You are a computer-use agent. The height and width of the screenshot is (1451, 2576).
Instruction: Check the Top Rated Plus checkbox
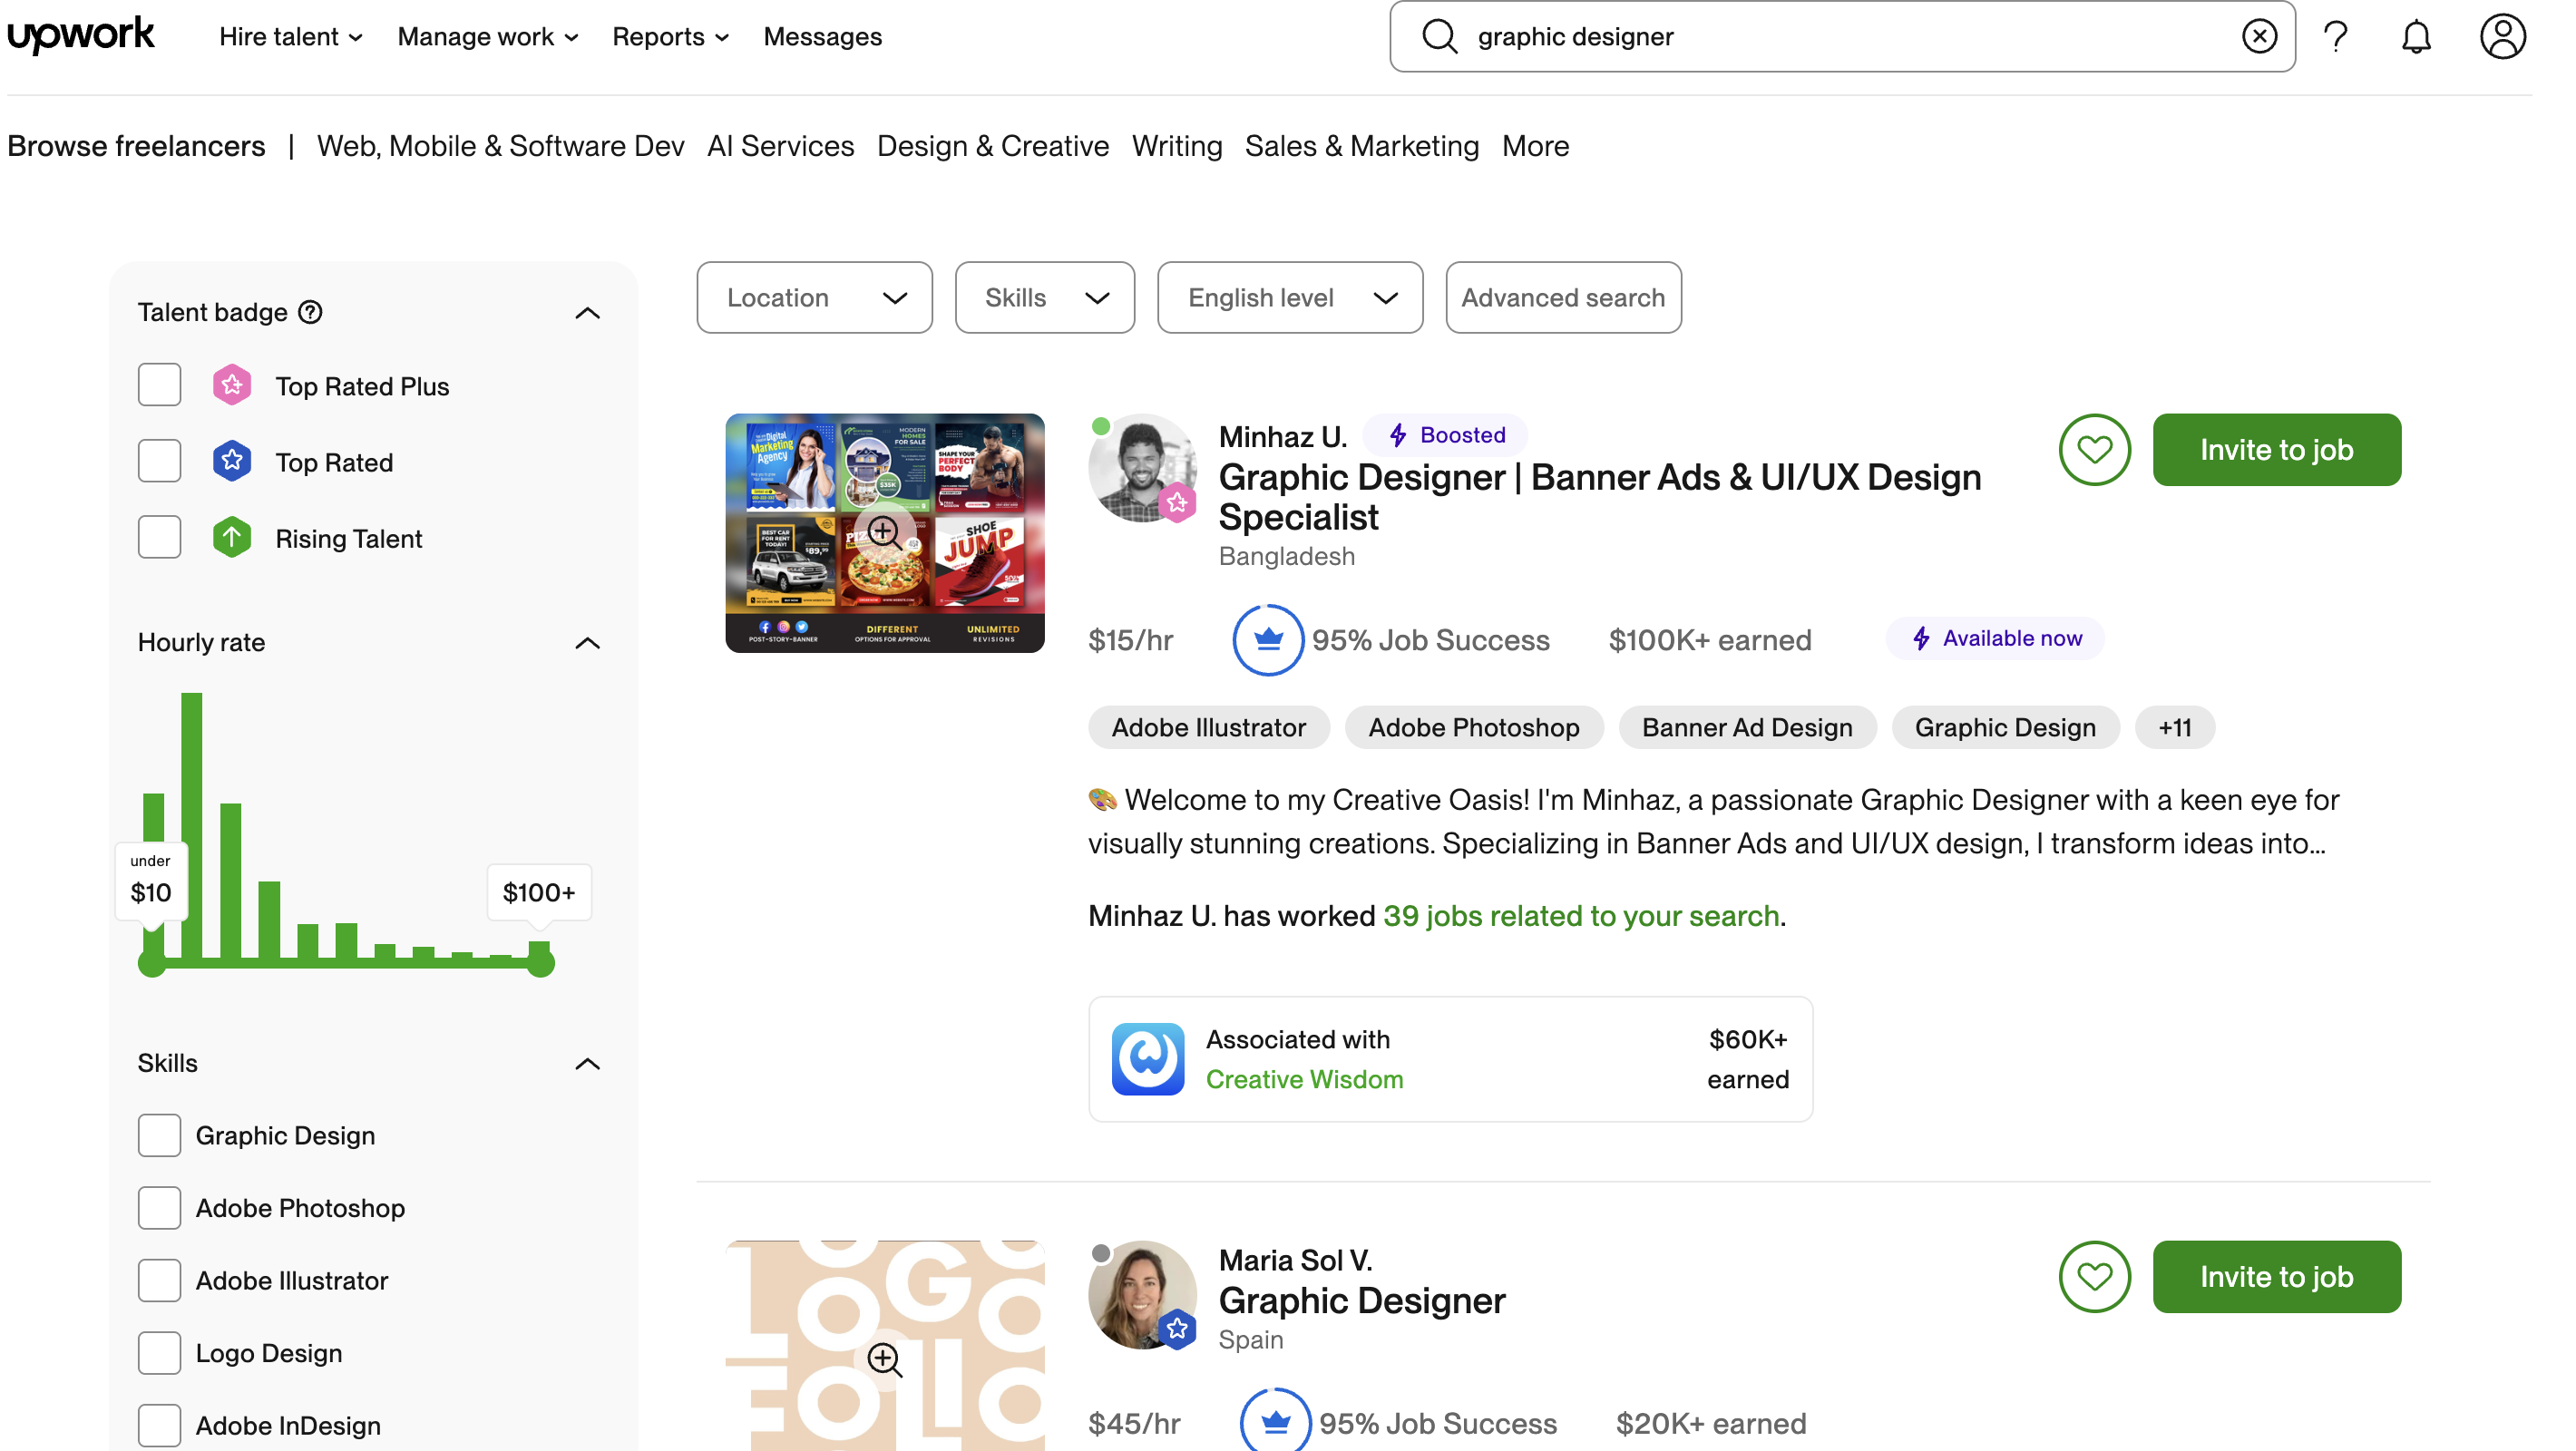159,386
